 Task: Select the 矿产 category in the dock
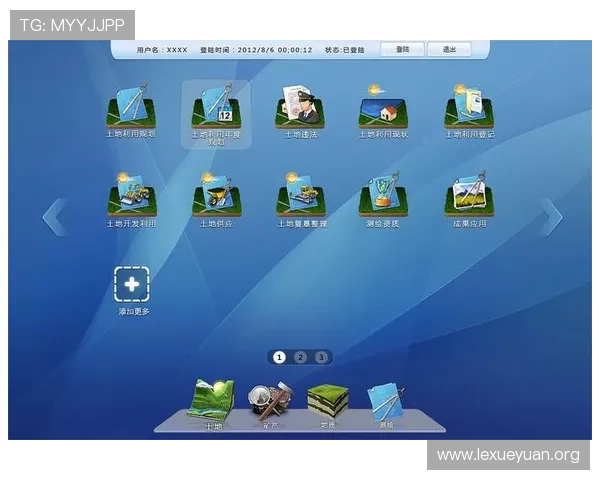269,400
